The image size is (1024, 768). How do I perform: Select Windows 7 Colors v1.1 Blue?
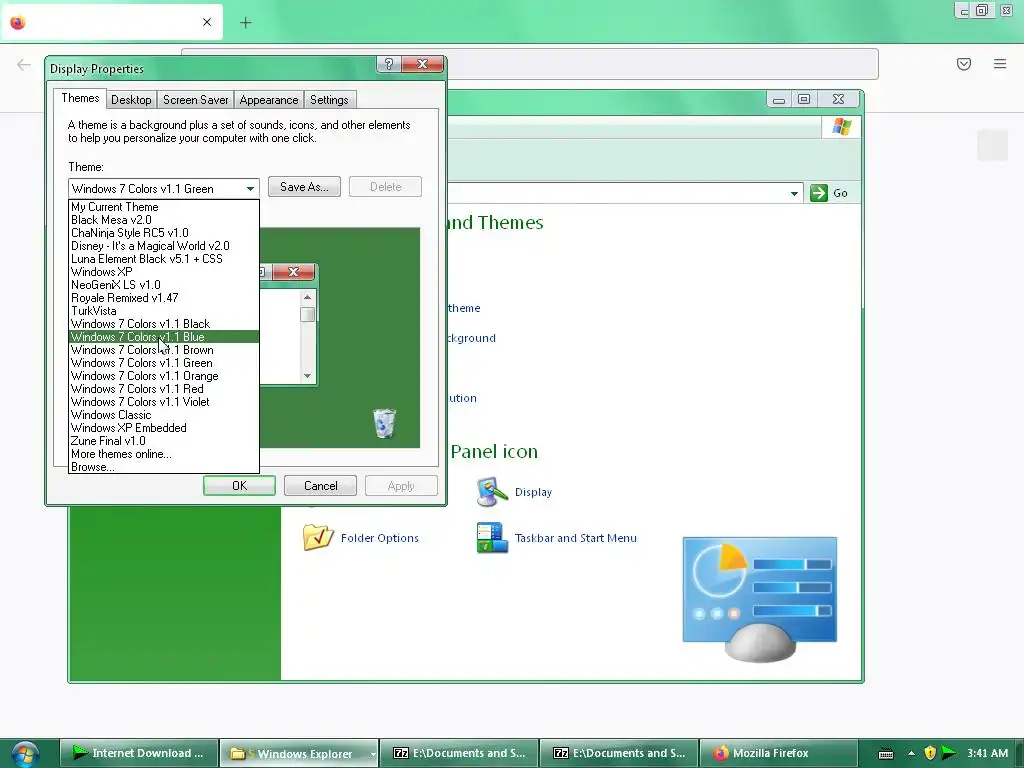click(x=164, y=337)
